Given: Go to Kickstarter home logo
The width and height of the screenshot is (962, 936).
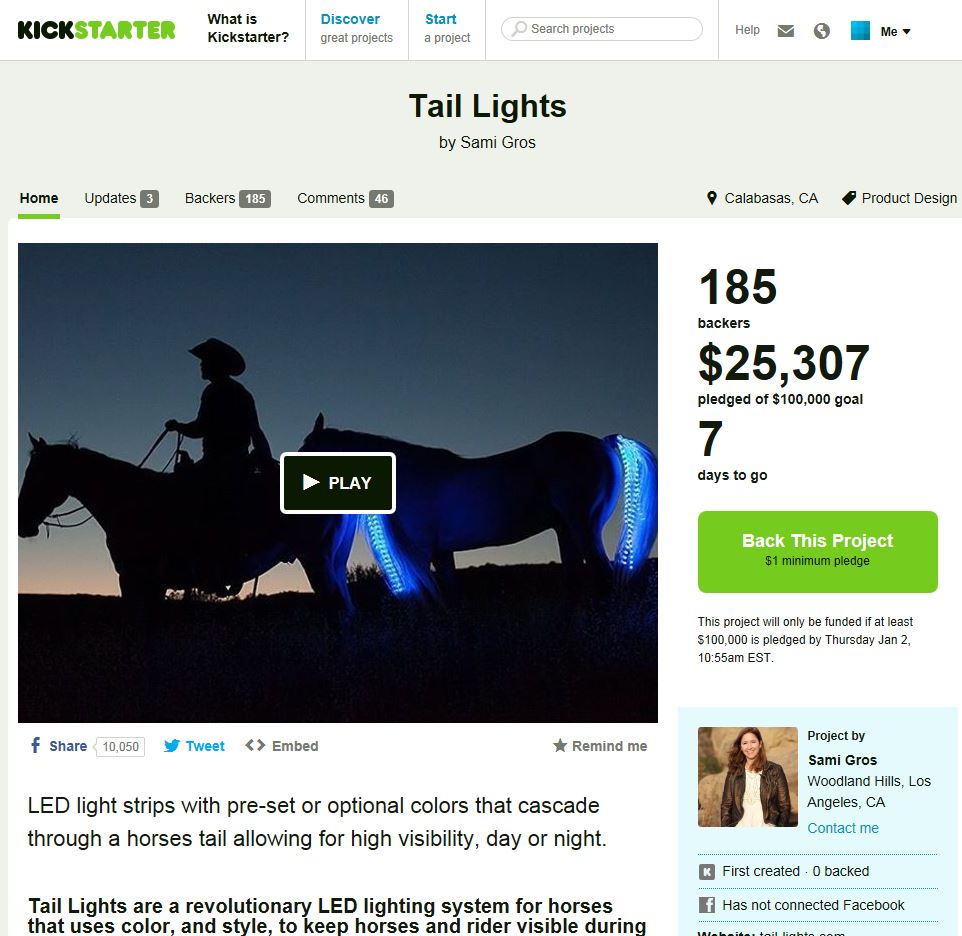Looking at the screenshot, I should click(96, 30).
